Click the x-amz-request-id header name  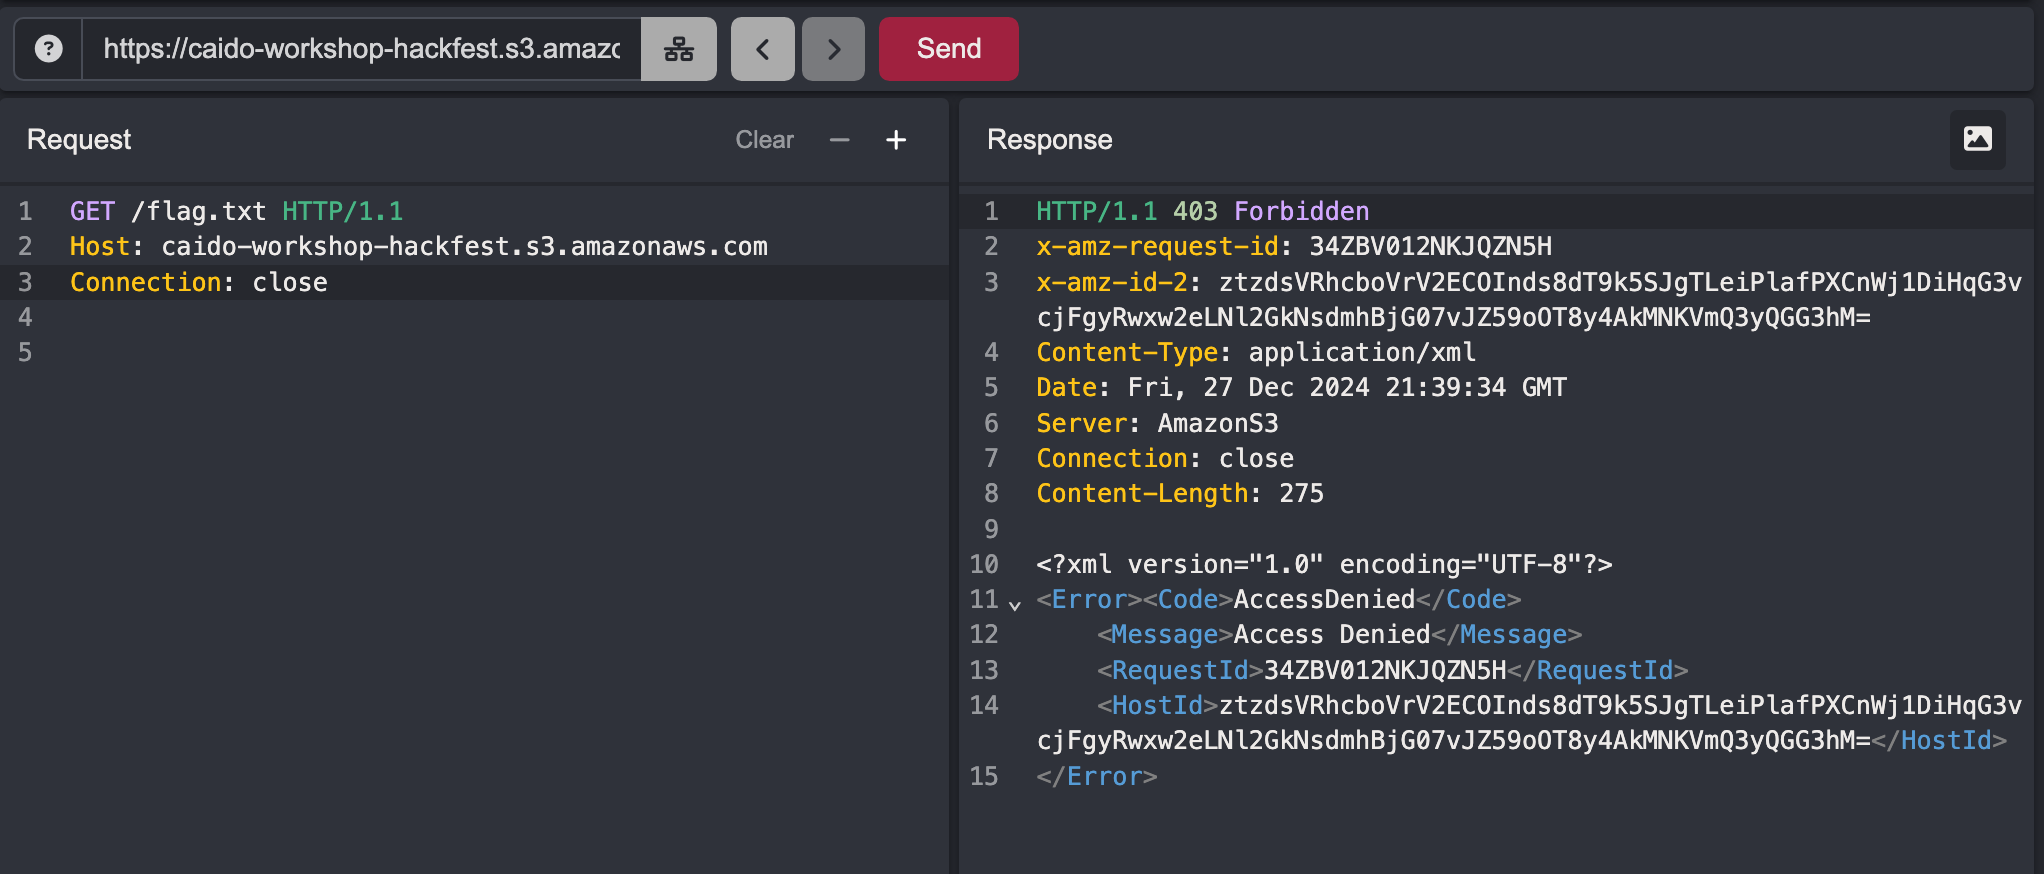[1157, 246]
